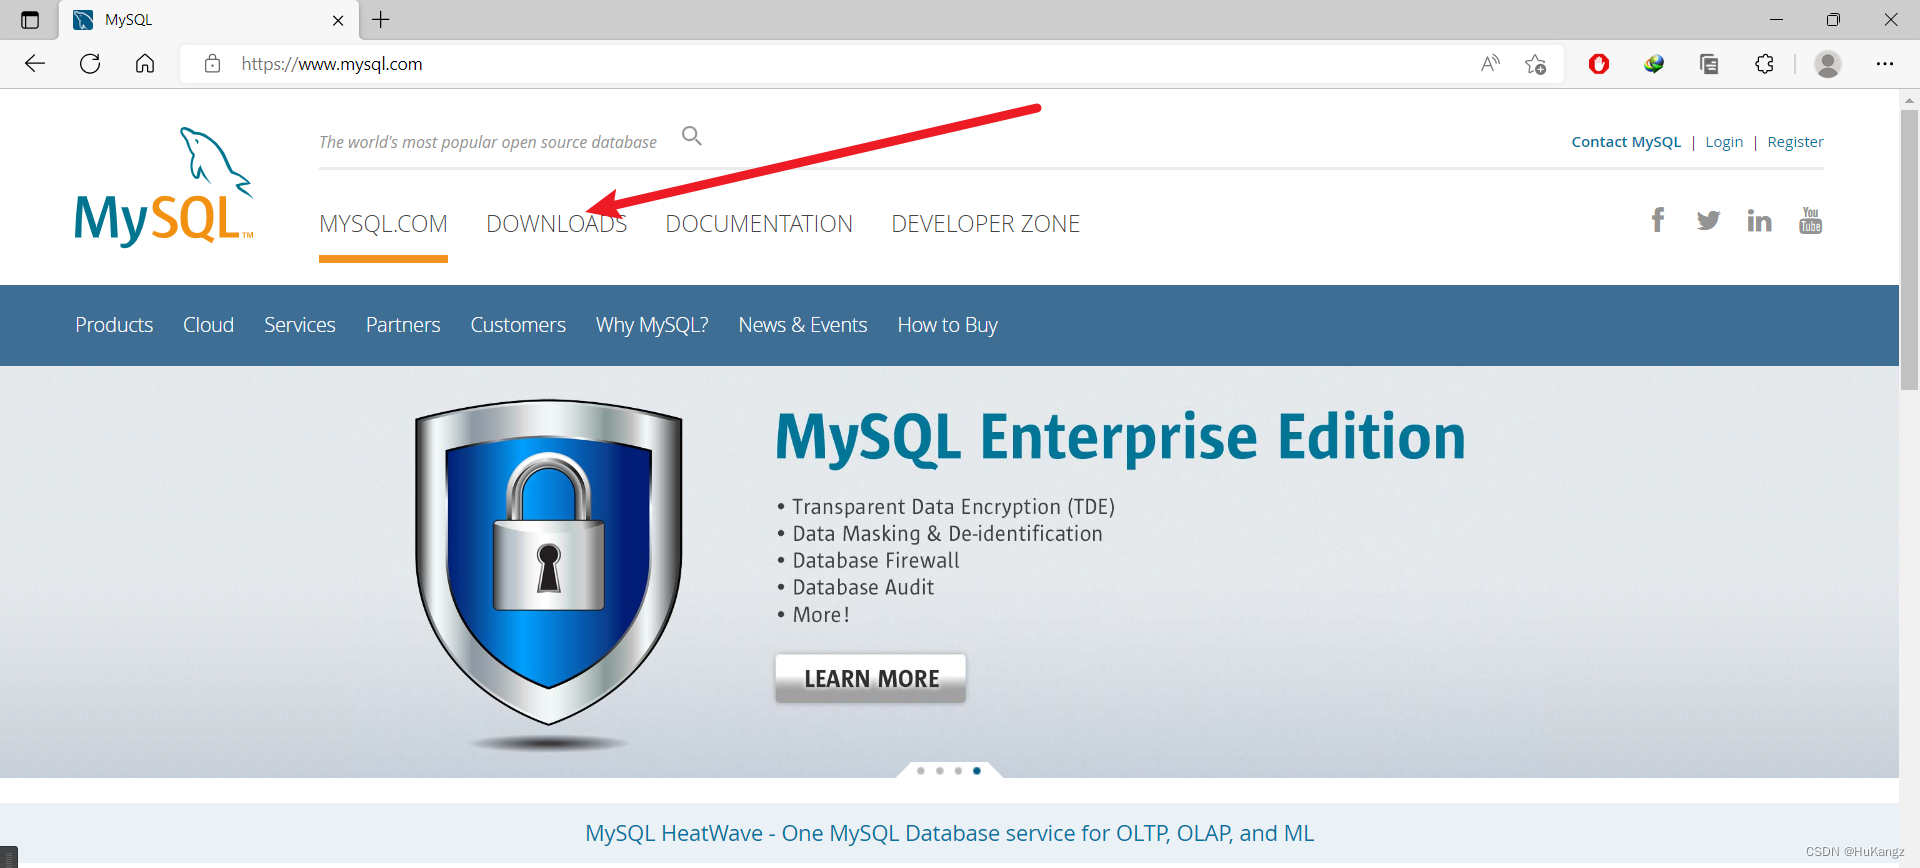
Task: Open MySQL's Twitter page icon
Action: (x=1708, y=220)
